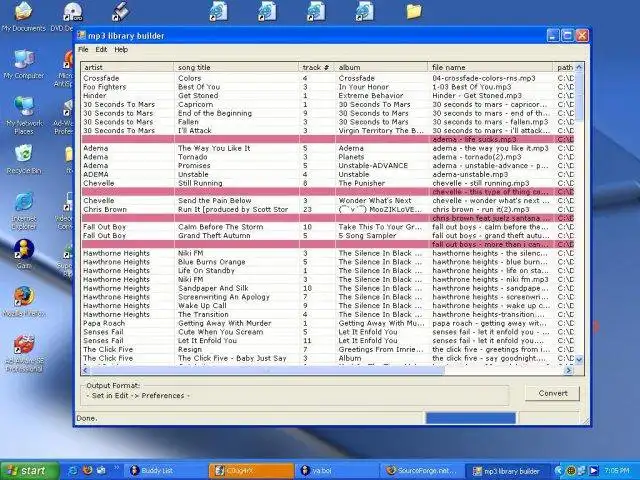This screenshot has height=480, width=640.
Task: Select the Crossfade Colors row
Action: [x=328, y=78]
